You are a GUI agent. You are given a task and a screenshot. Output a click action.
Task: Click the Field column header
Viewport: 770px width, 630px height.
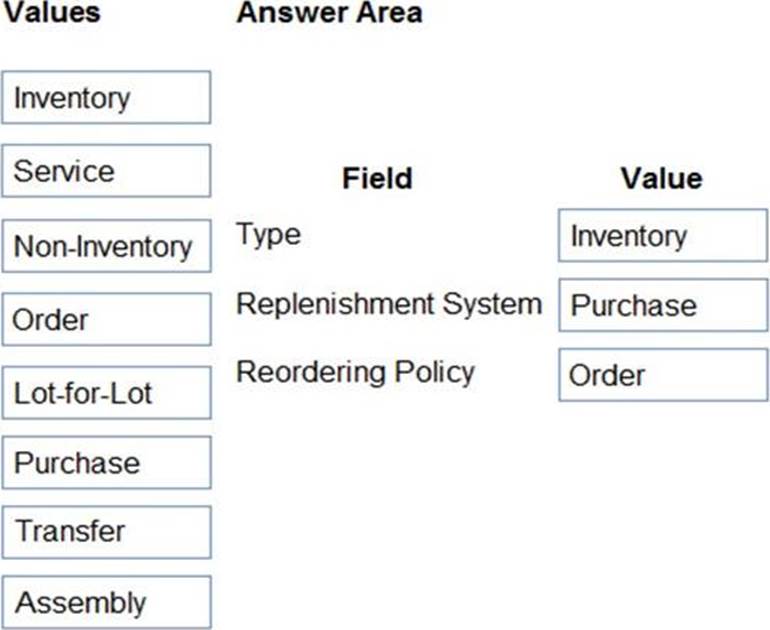tap(377, 179)
